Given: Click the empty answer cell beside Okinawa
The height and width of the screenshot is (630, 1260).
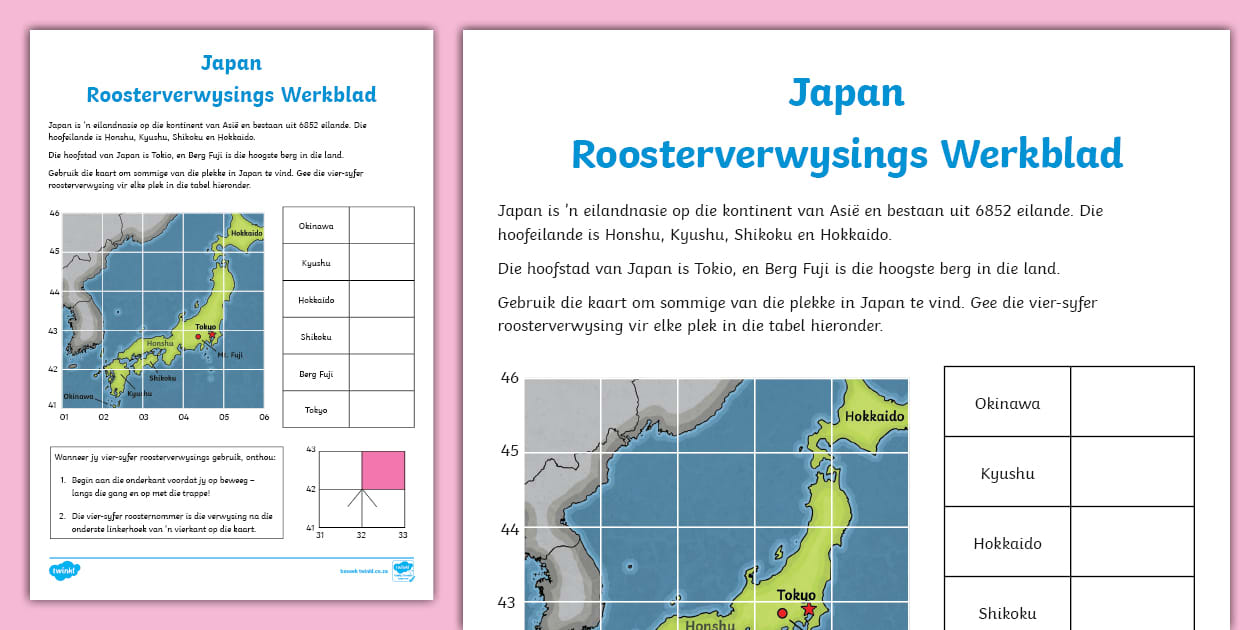Looking at the screenshot, I should (x=1131, y=400).
